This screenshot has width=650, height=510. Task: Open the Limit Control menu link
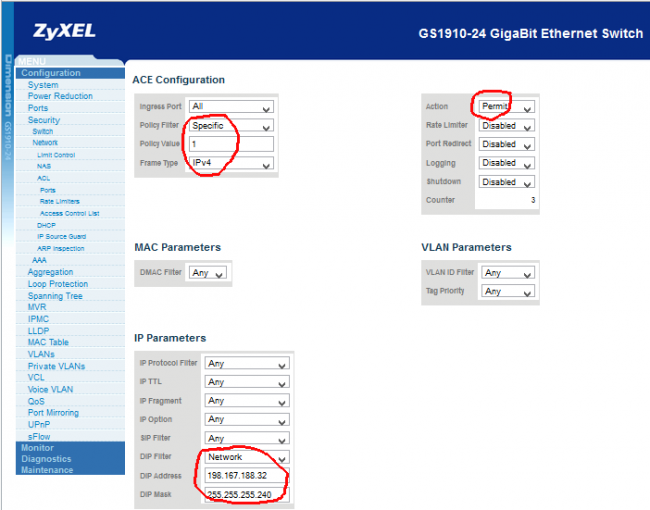pyautogui.click(x=56, y=155)
